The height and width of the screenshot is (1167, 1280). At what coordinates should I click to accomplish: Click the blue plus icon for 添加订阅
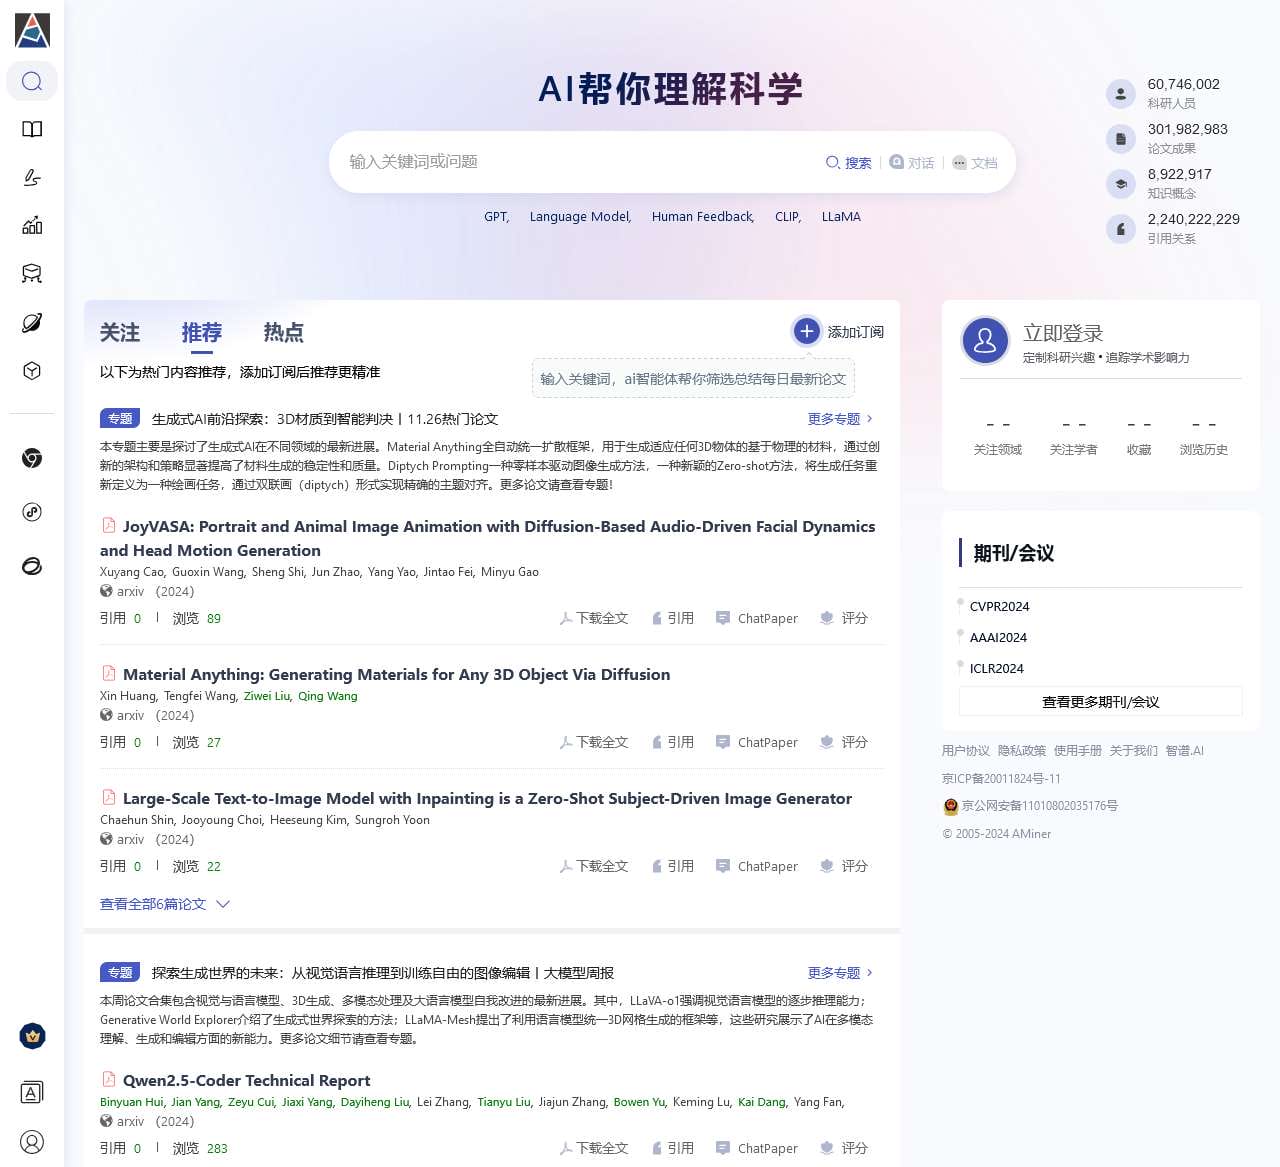[x=807, y=331]
